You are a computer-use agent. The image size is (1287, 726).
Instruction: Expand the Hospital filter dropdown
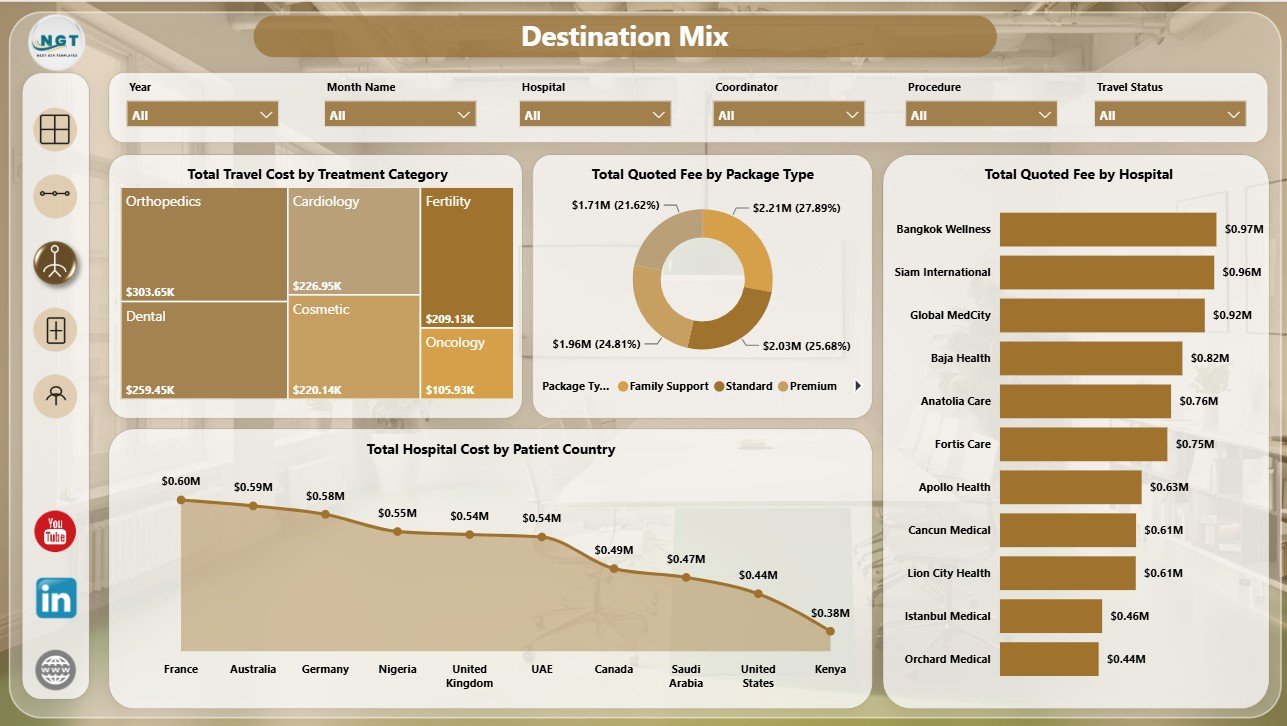coord(595,115)
